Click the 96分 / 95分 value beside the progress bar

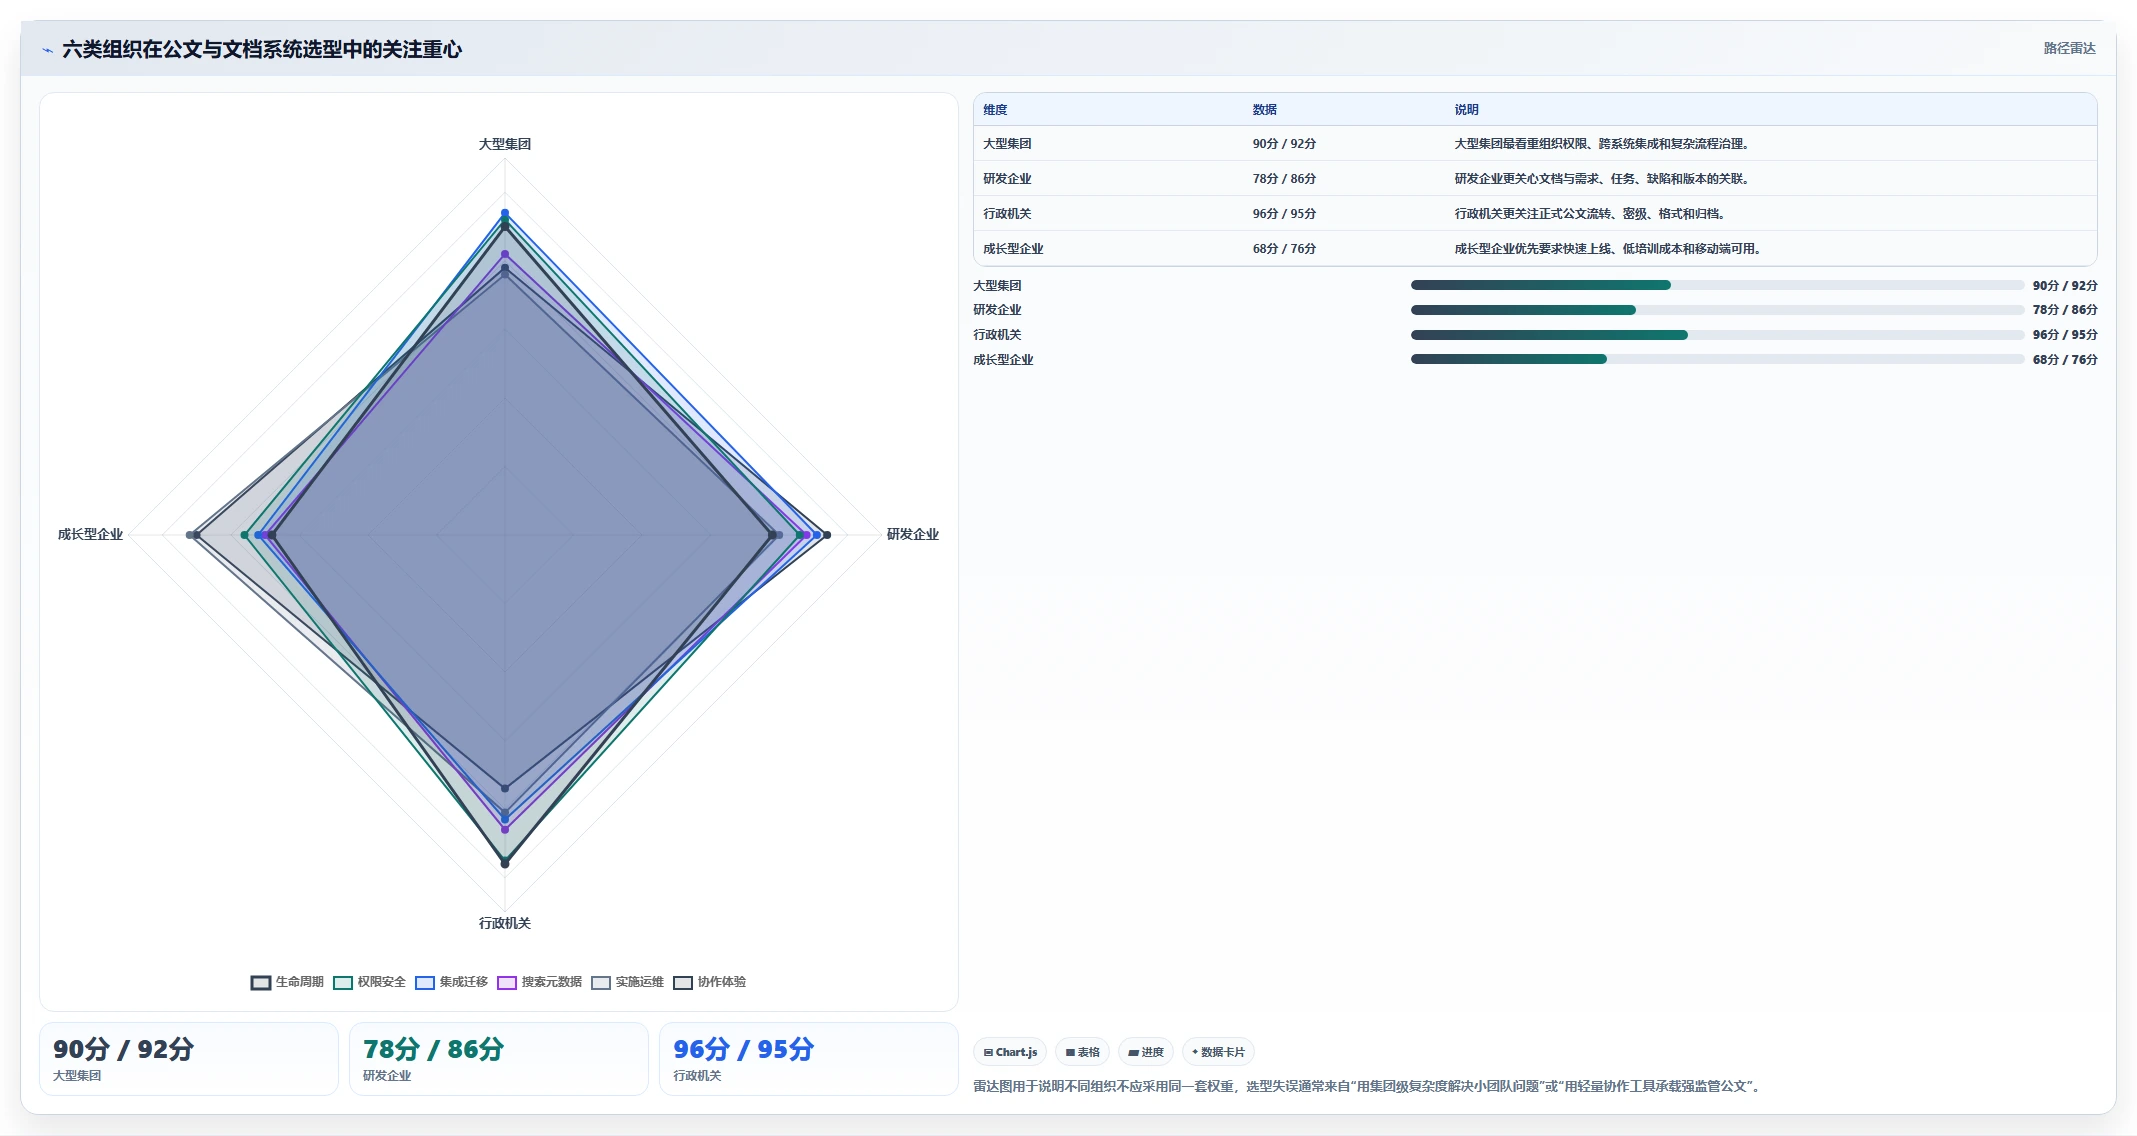pos(2065,335)
